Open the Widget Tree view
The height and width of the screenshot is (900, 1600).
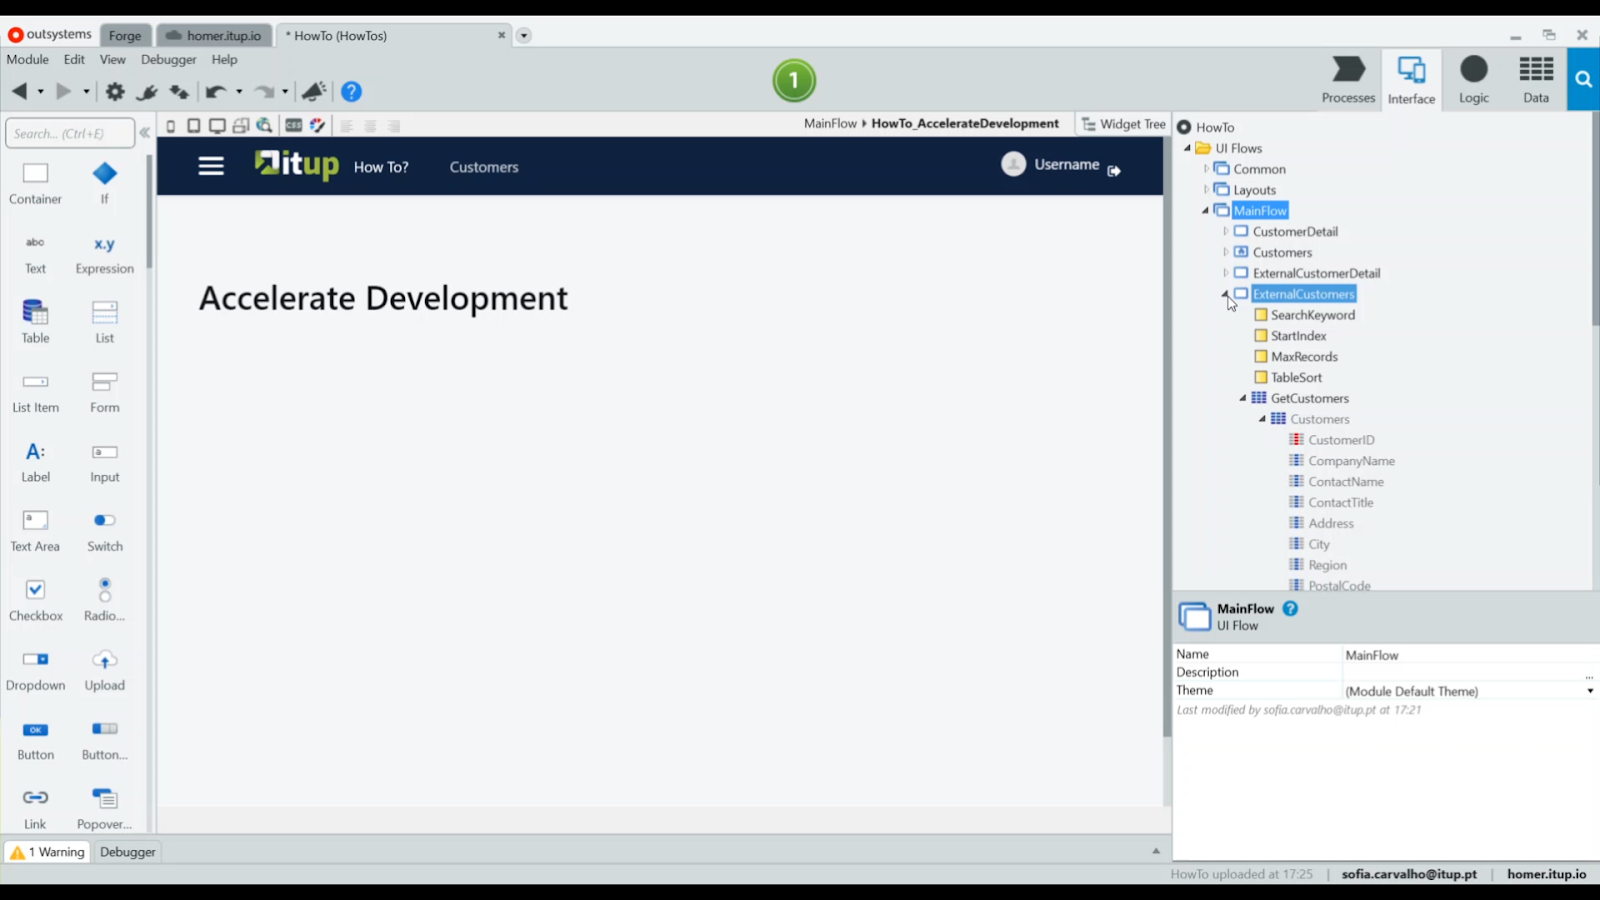pyautogui.click(x=1124, y=124)
